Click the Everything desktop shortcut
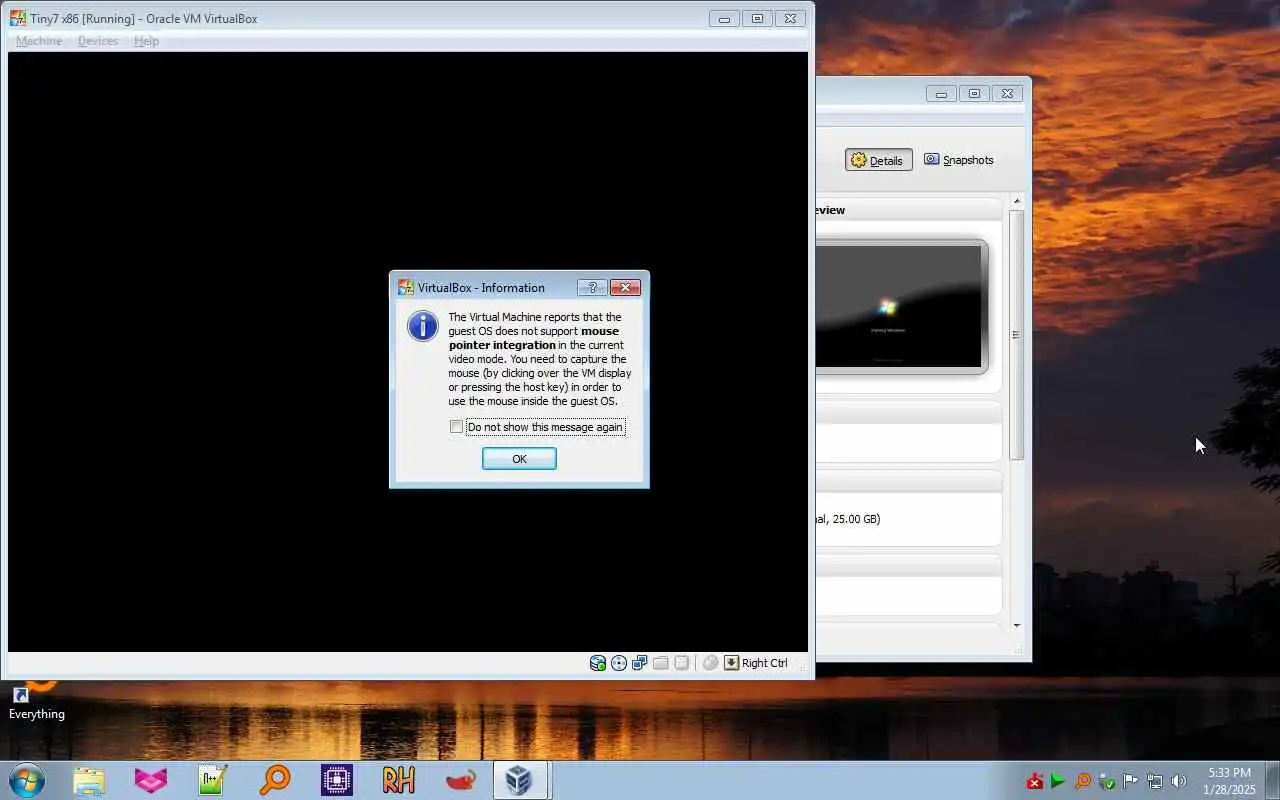The width and height of the screenshot is (1280, 800). click(x=37, y=703)
